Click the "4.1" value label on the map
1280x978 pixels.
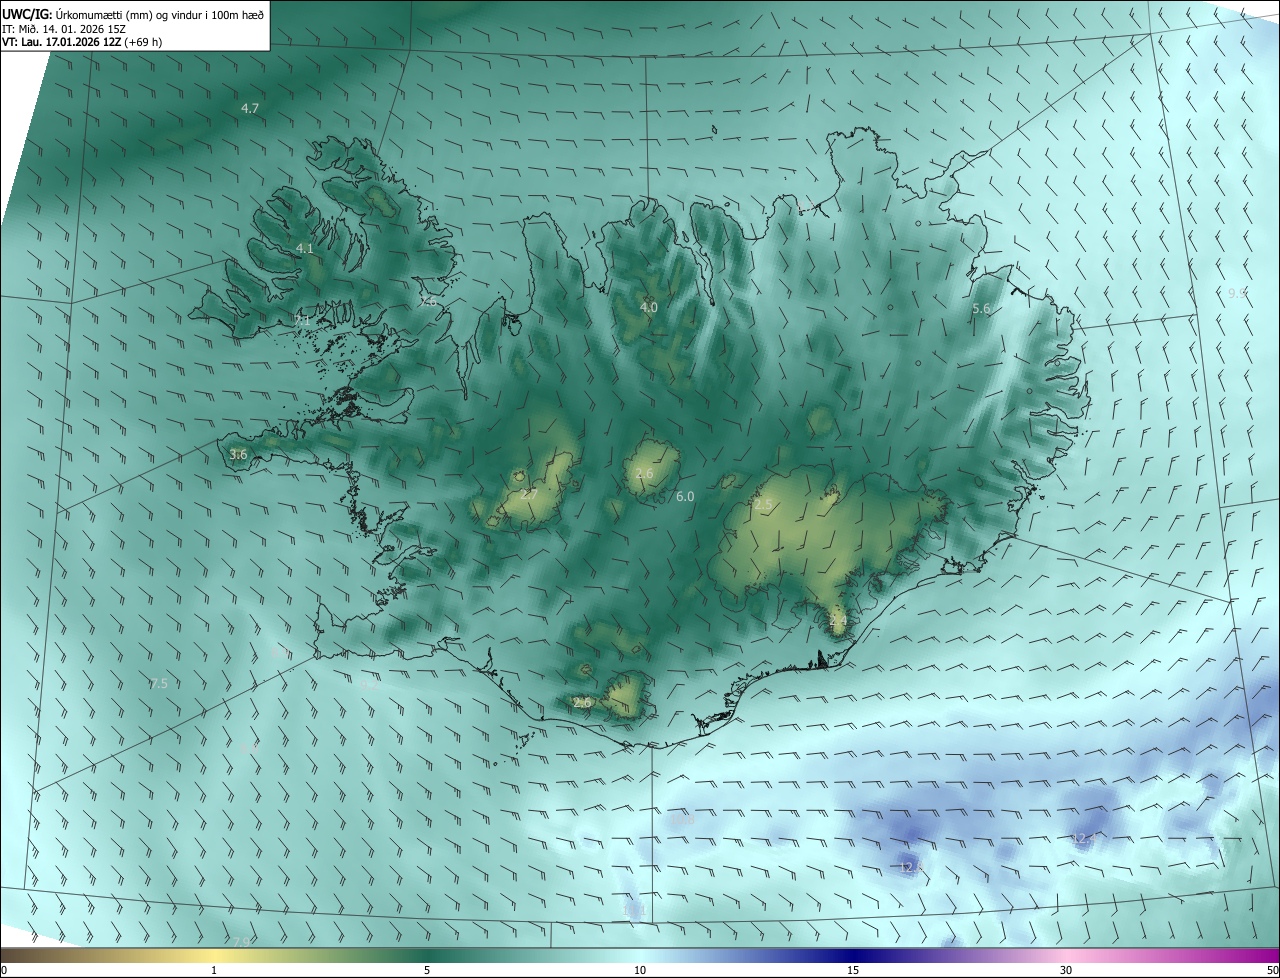305,248
